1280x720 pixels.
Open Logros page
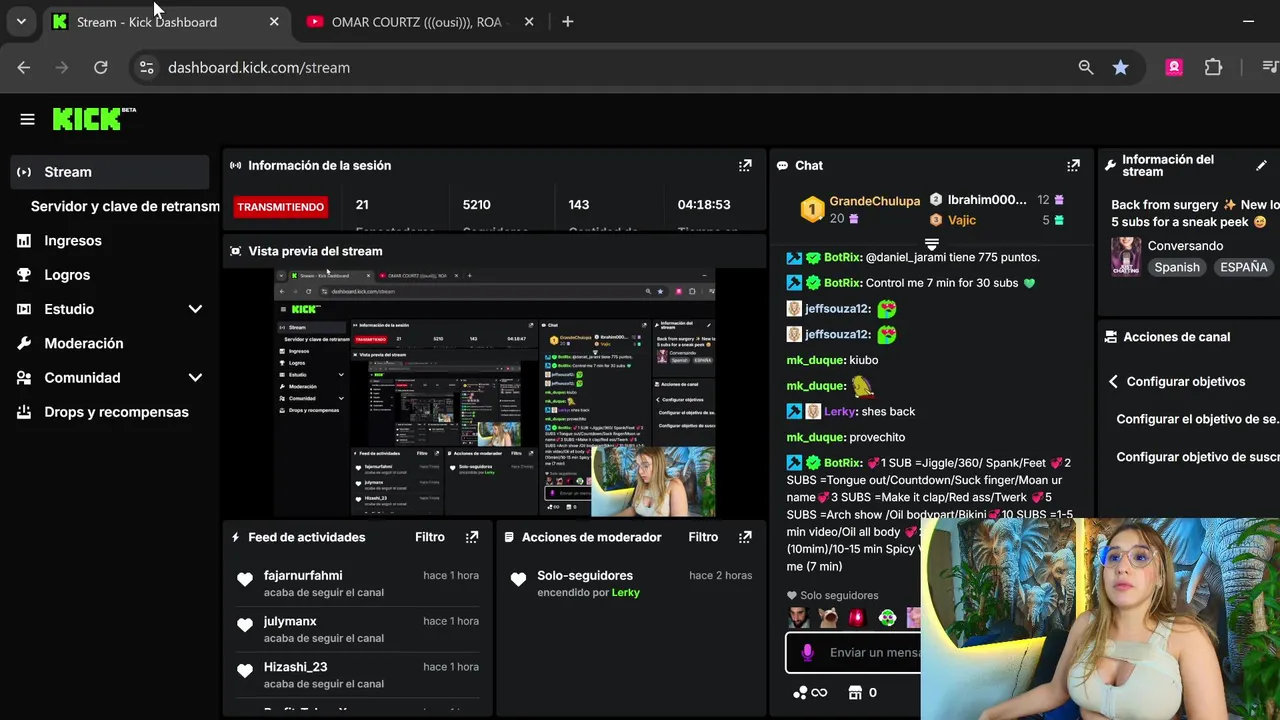[67, 275]
